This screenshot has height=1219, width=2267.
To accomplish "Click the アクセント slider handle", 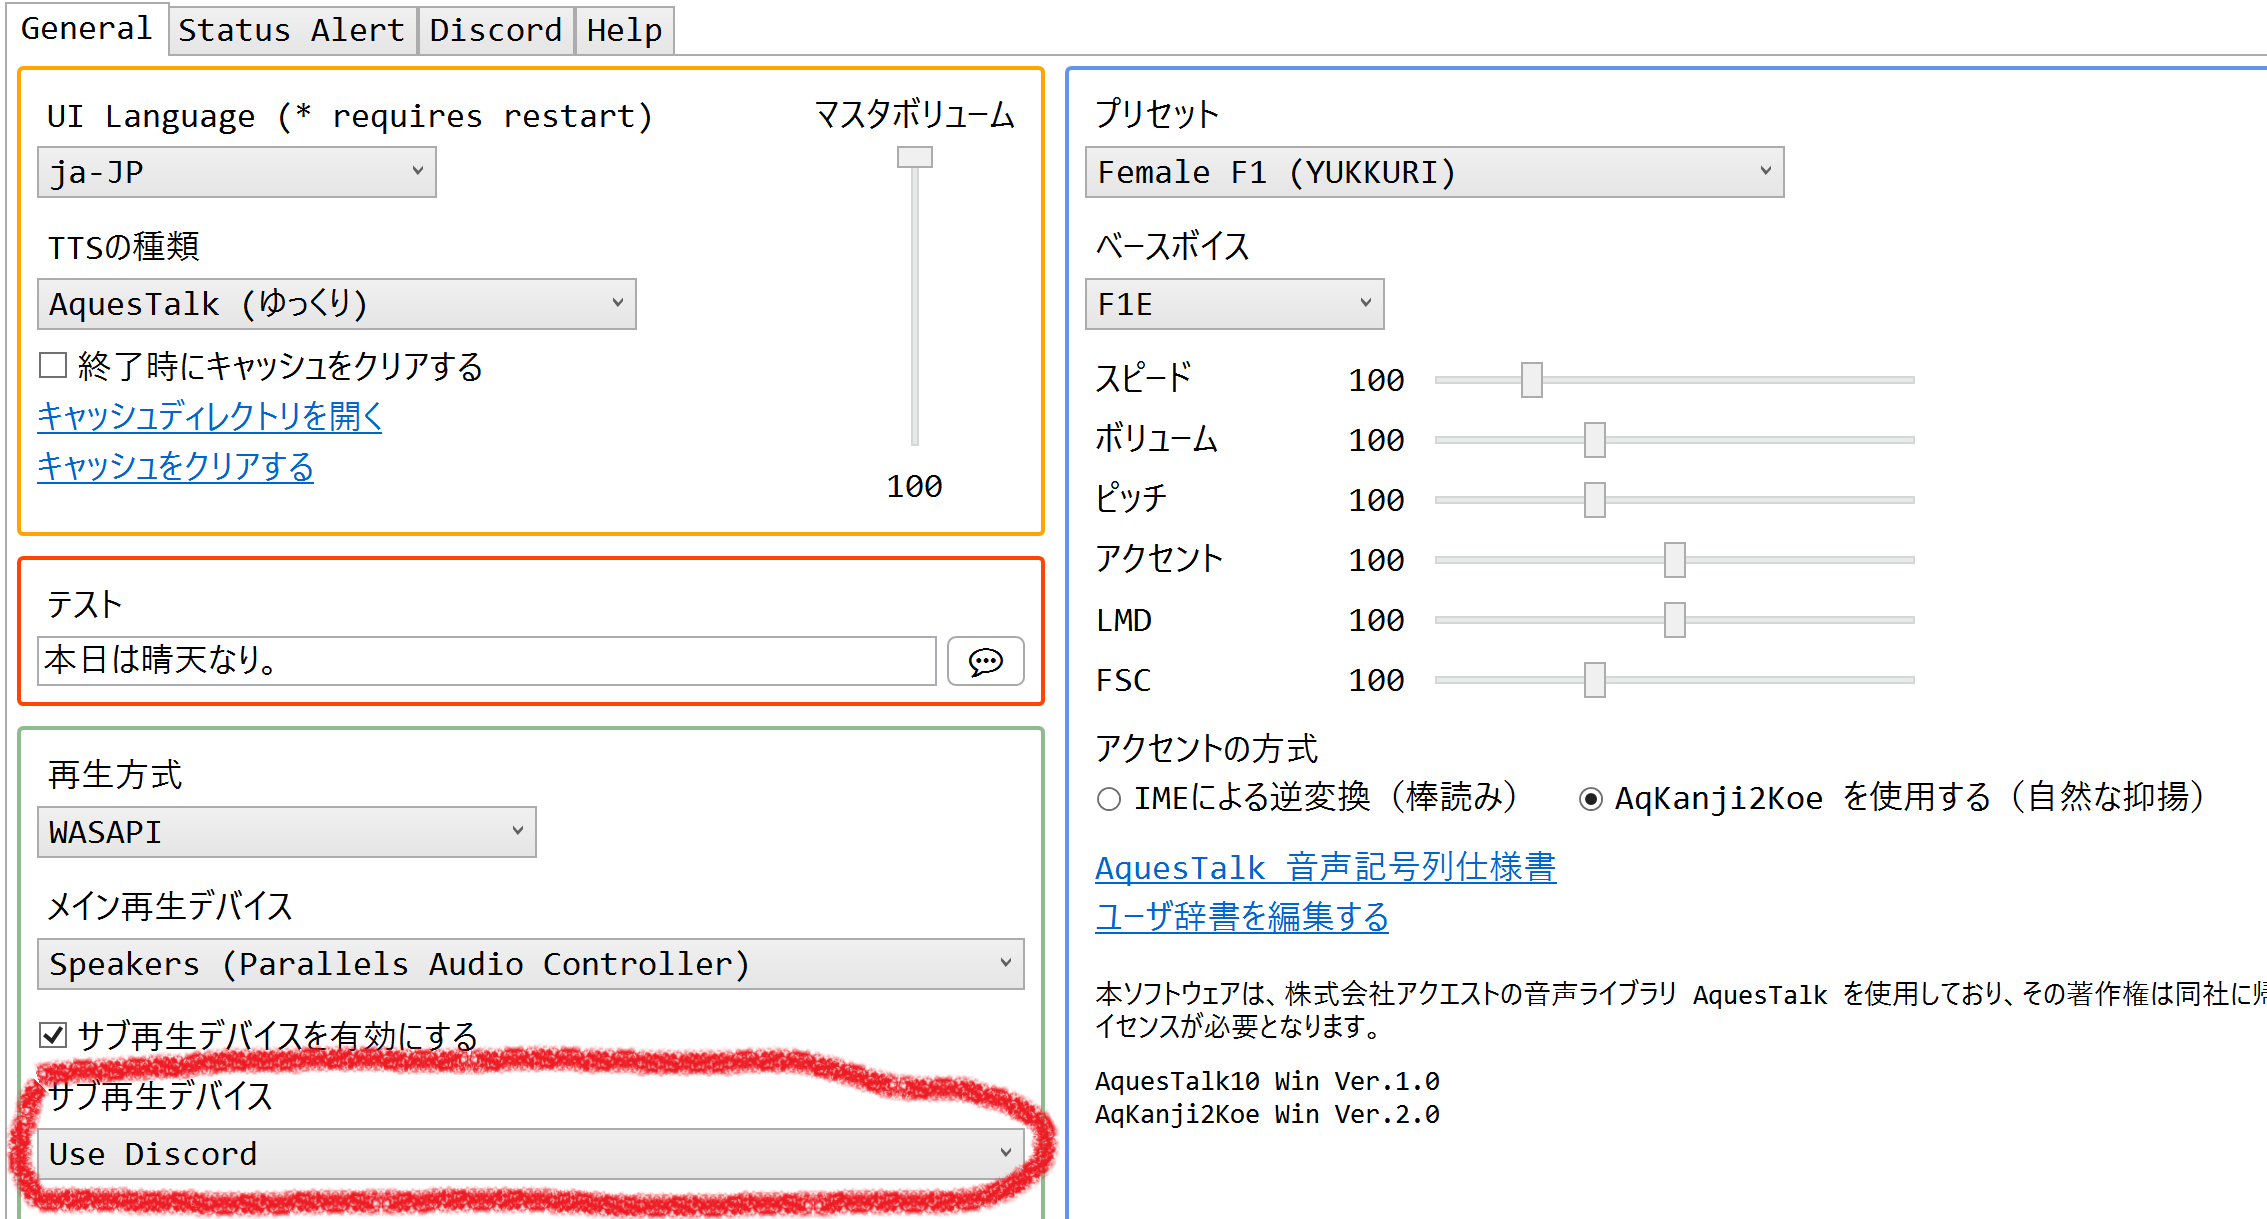I will 1675,560.
